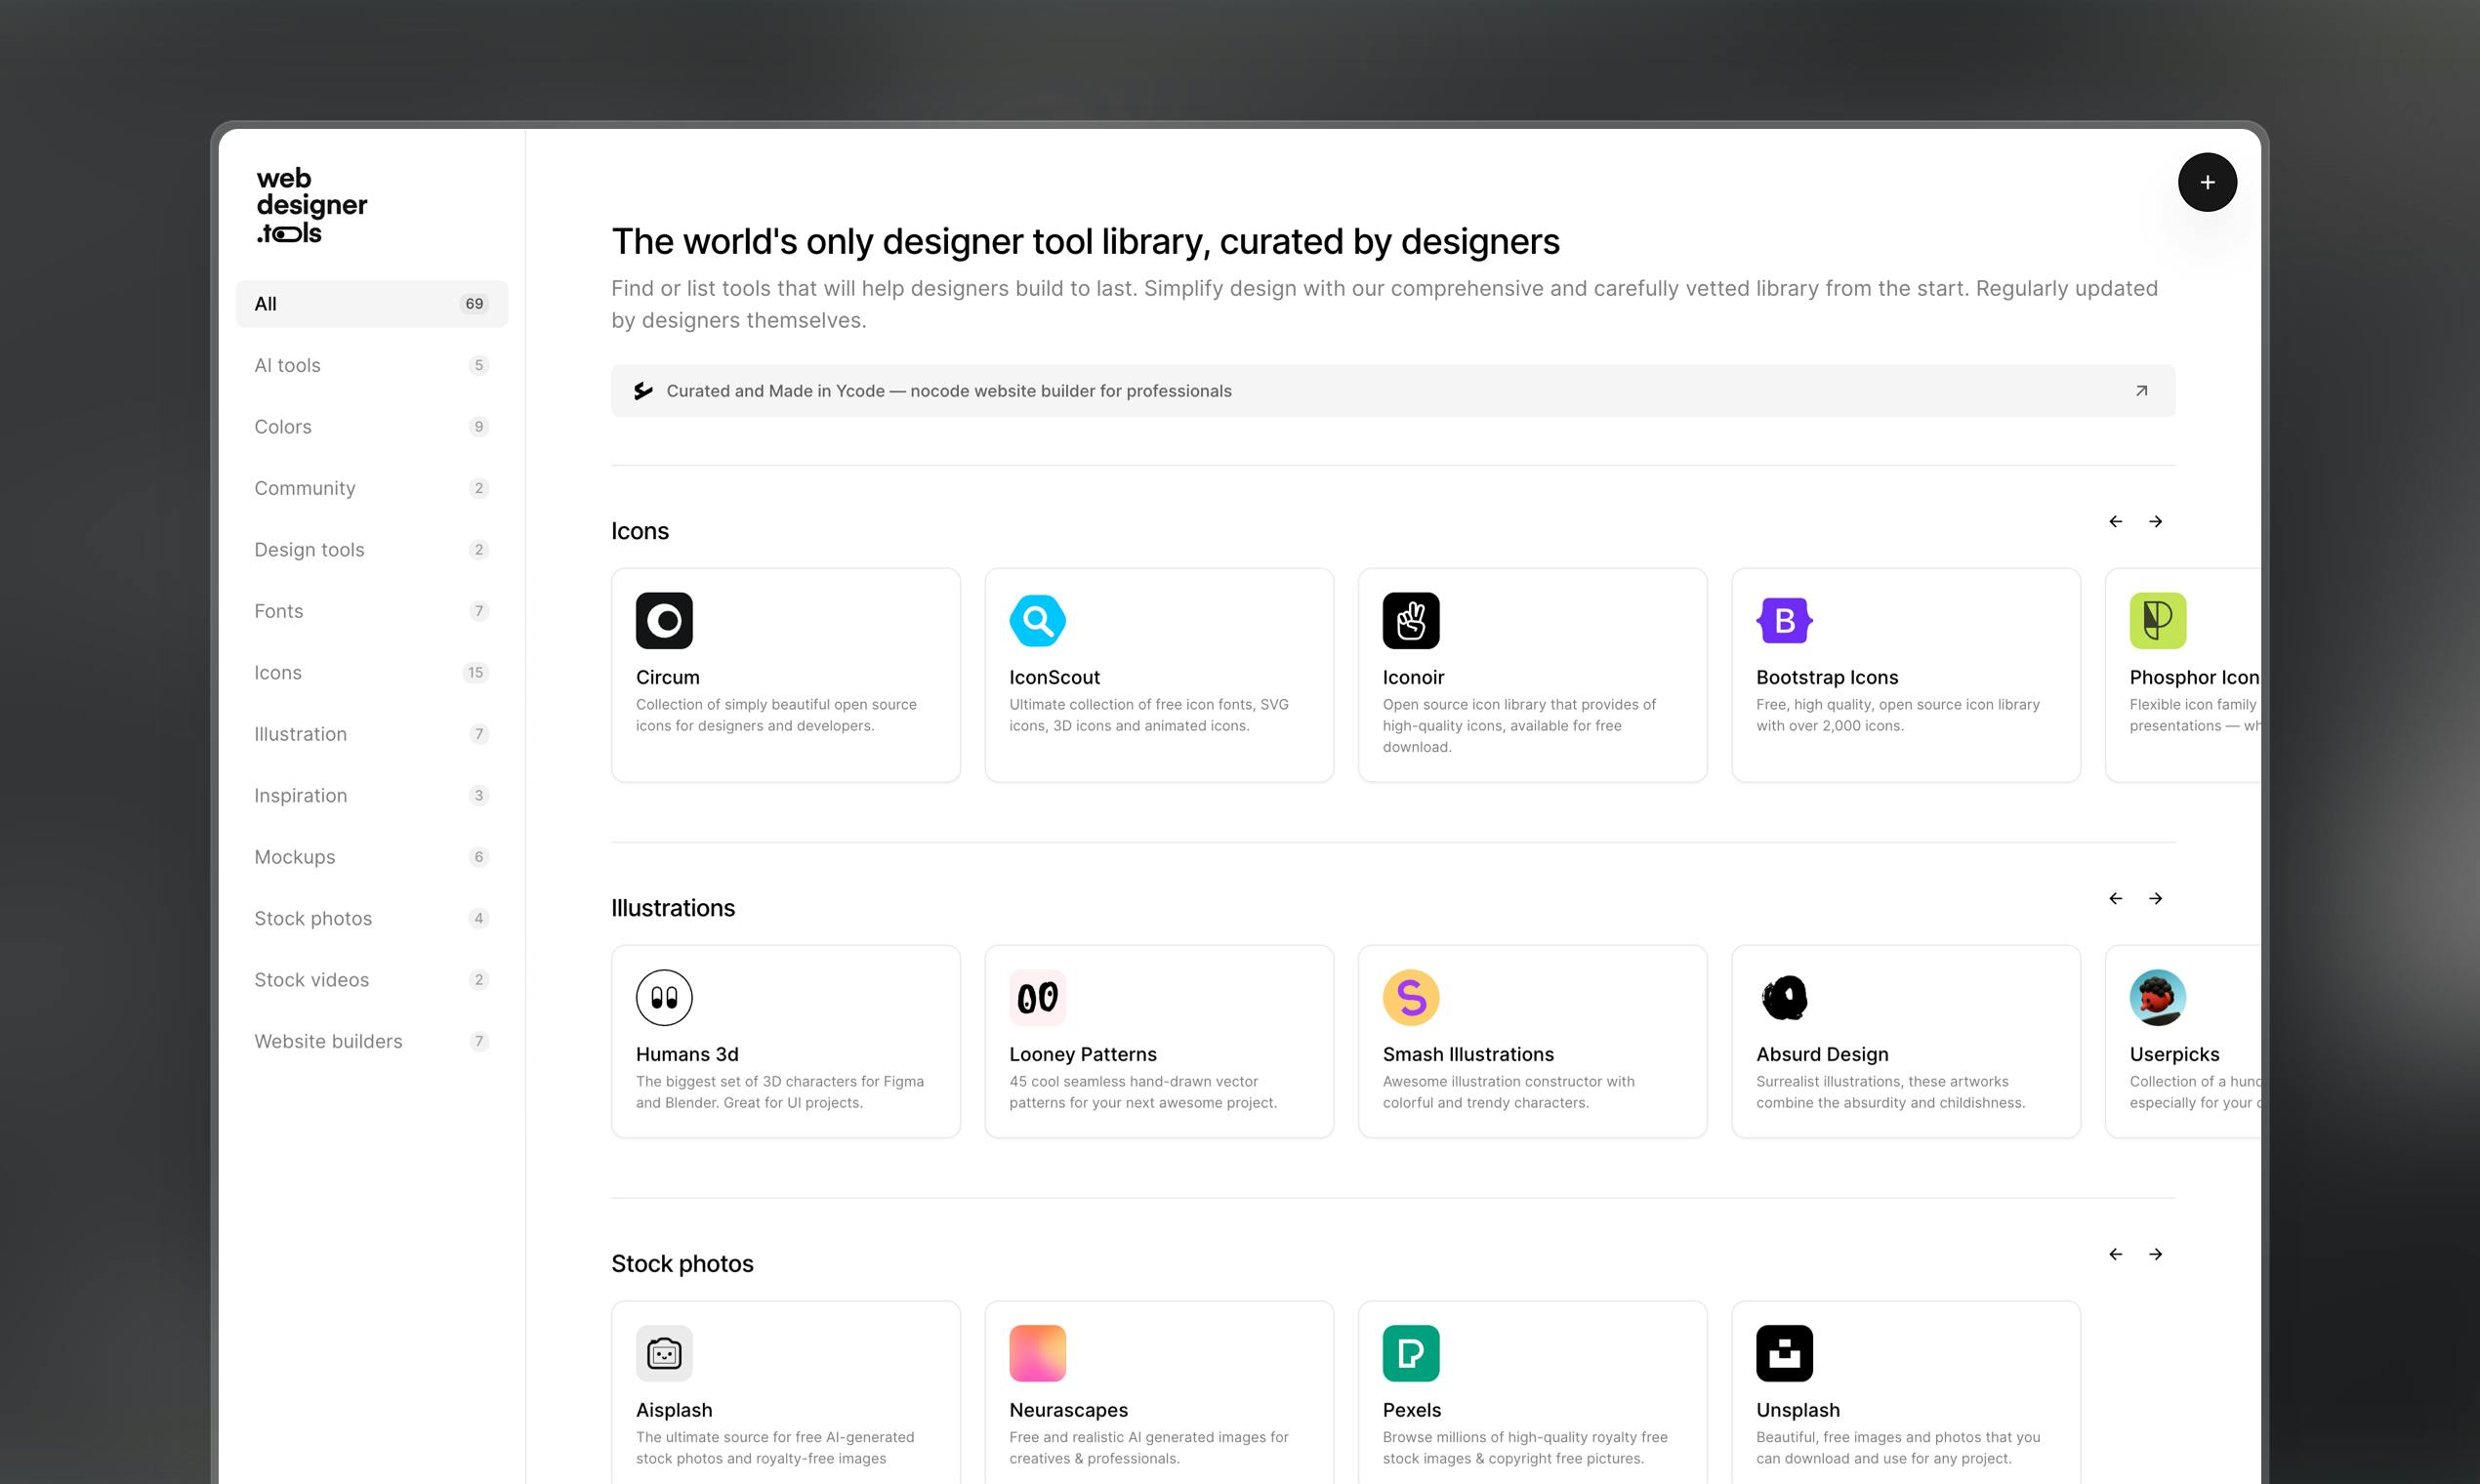
Task: Open the Unsplash title
Action: tap(1798, 1410)
